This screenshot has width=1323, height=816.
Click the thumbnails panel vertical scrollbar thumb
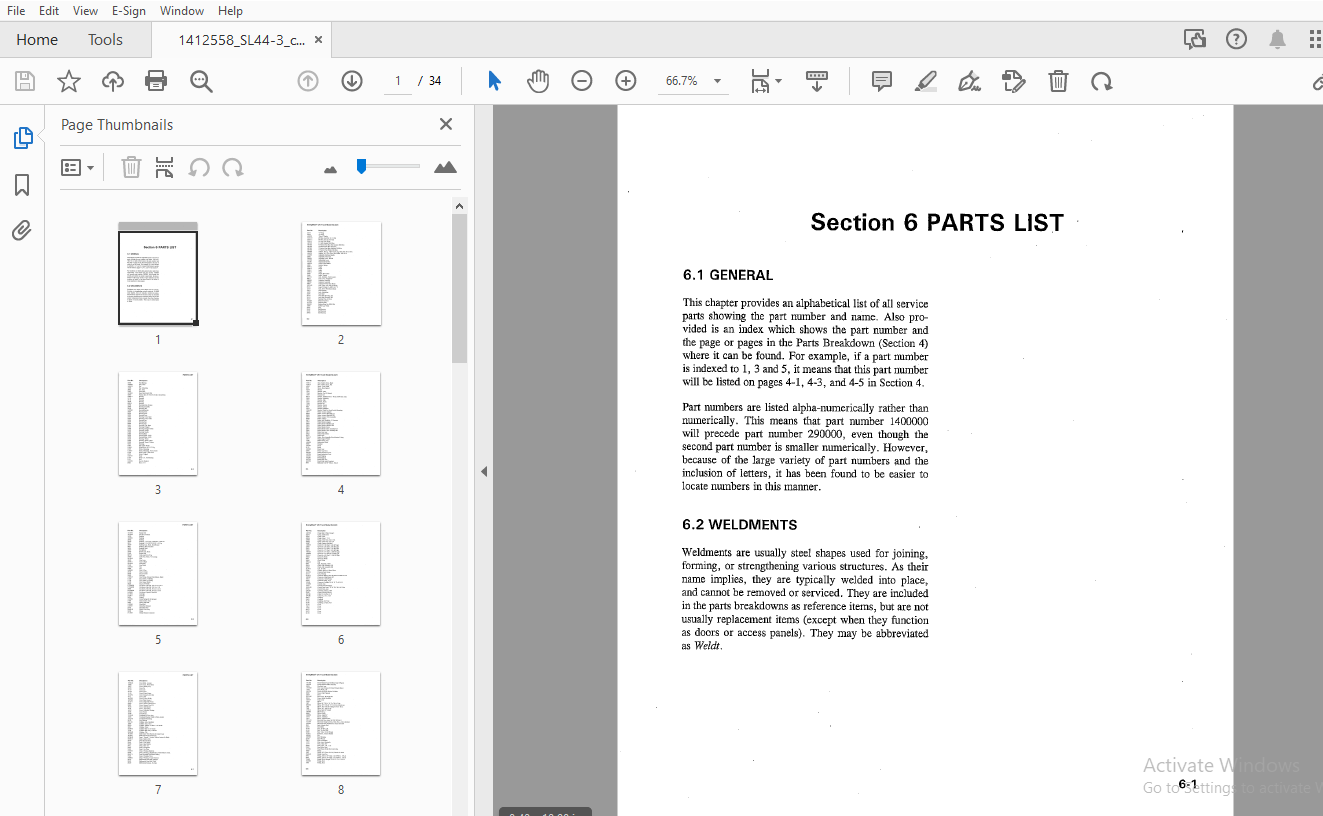click(x=459, y=288)
